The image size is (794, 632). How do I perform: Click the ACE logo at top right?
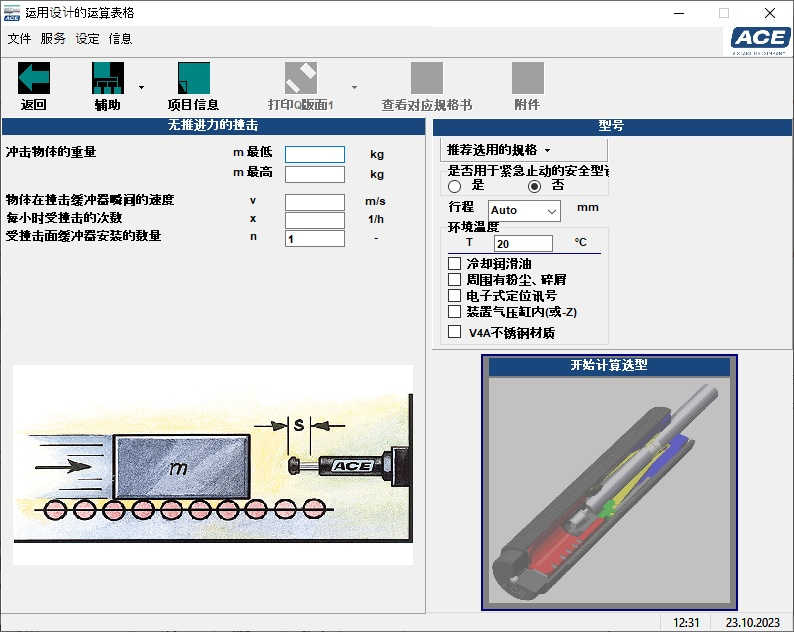tap(759, 38)
